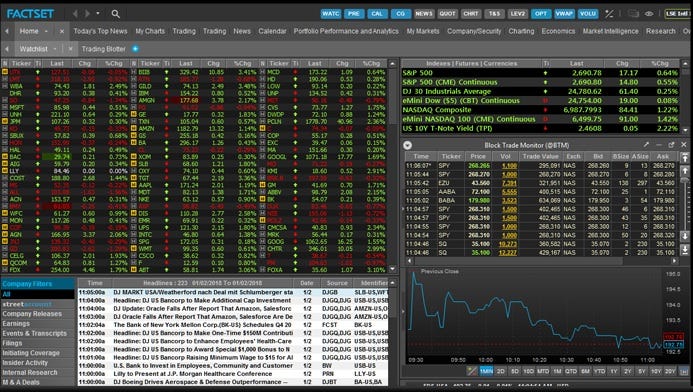This screenshot has height=392, width=693.
Task: Open the plus/minus edit shortcuts icon
Action: [x=609, y=14]
